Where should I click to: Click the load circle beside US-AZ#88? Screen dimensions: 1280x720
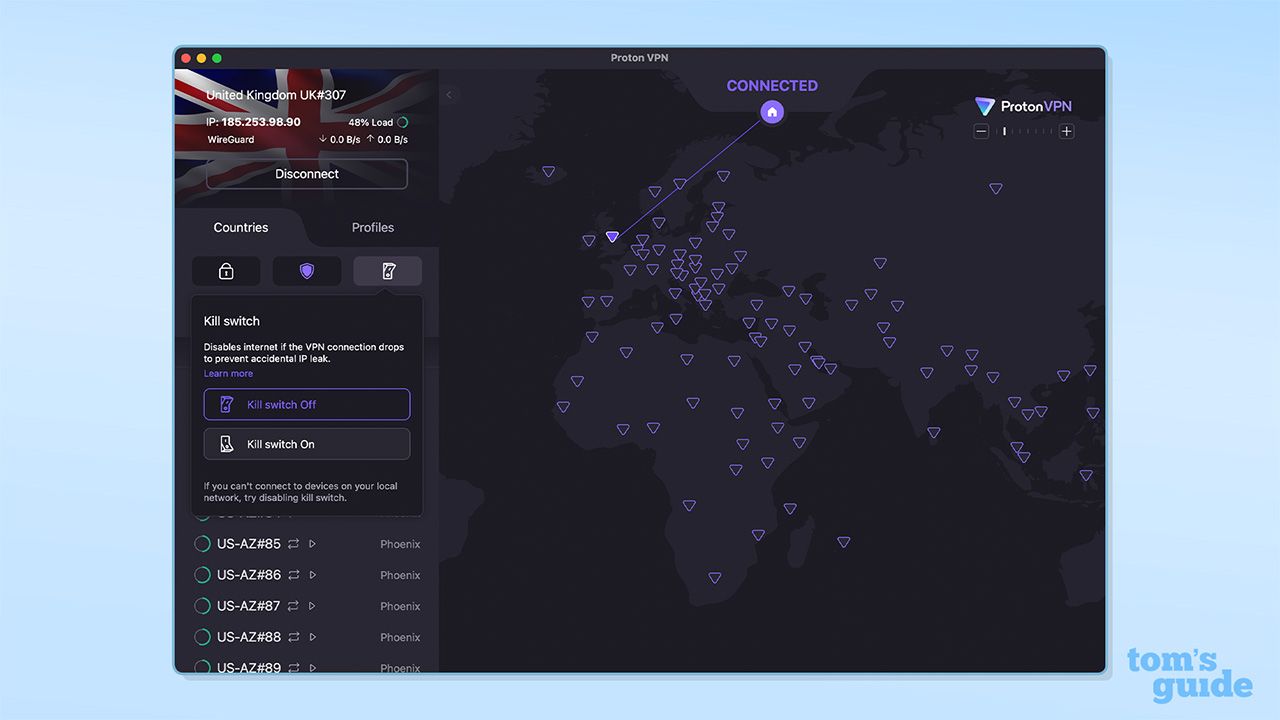202,637
